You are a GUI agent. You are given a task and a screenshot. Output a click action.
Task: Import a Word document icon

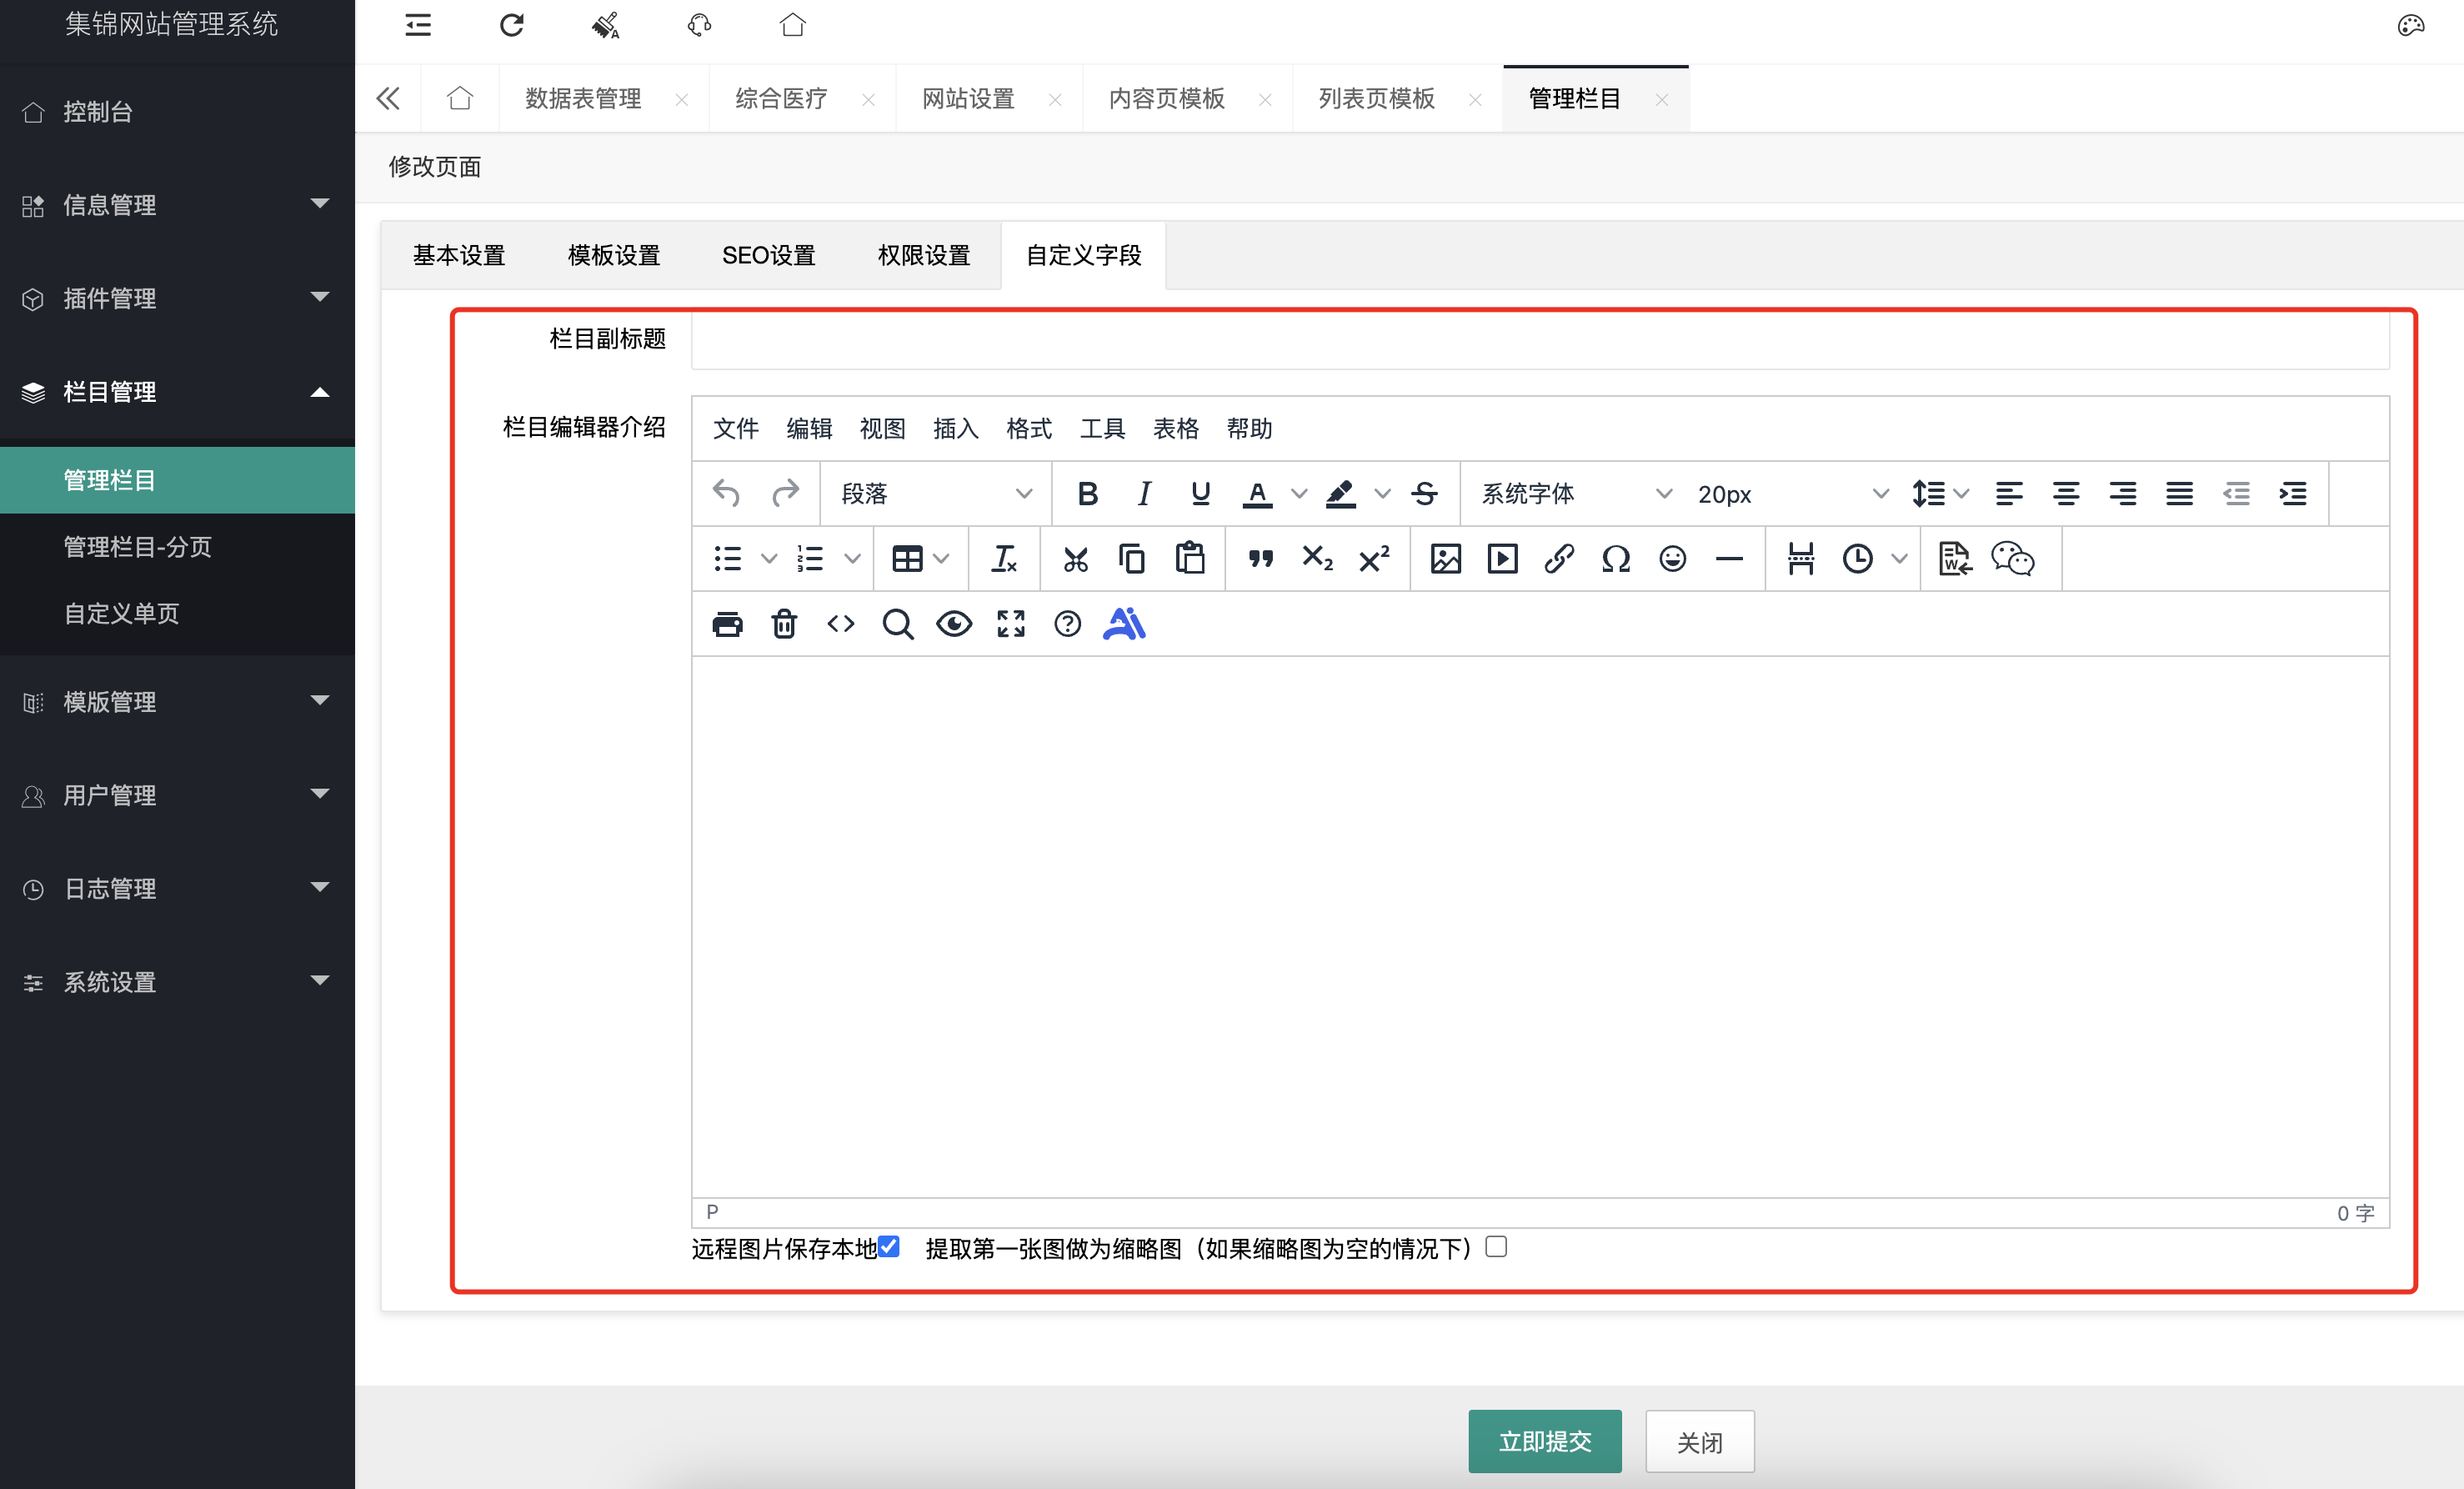pyautogui.click(x=1954, y=558)
